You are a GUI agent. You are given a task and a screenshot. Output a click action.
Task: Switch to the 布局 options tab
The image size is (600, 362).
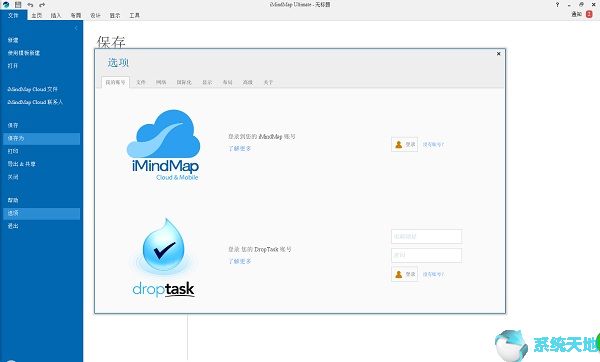pyautogui.click(x=227, y=82)
